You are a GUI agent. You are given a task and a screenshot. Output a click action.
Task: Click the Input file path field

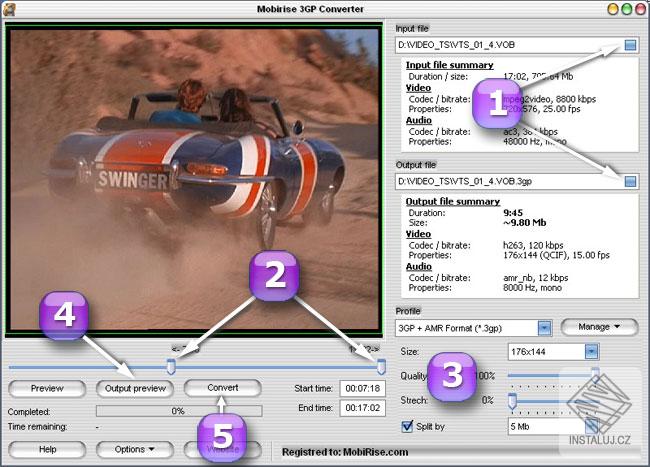[517, 45]
